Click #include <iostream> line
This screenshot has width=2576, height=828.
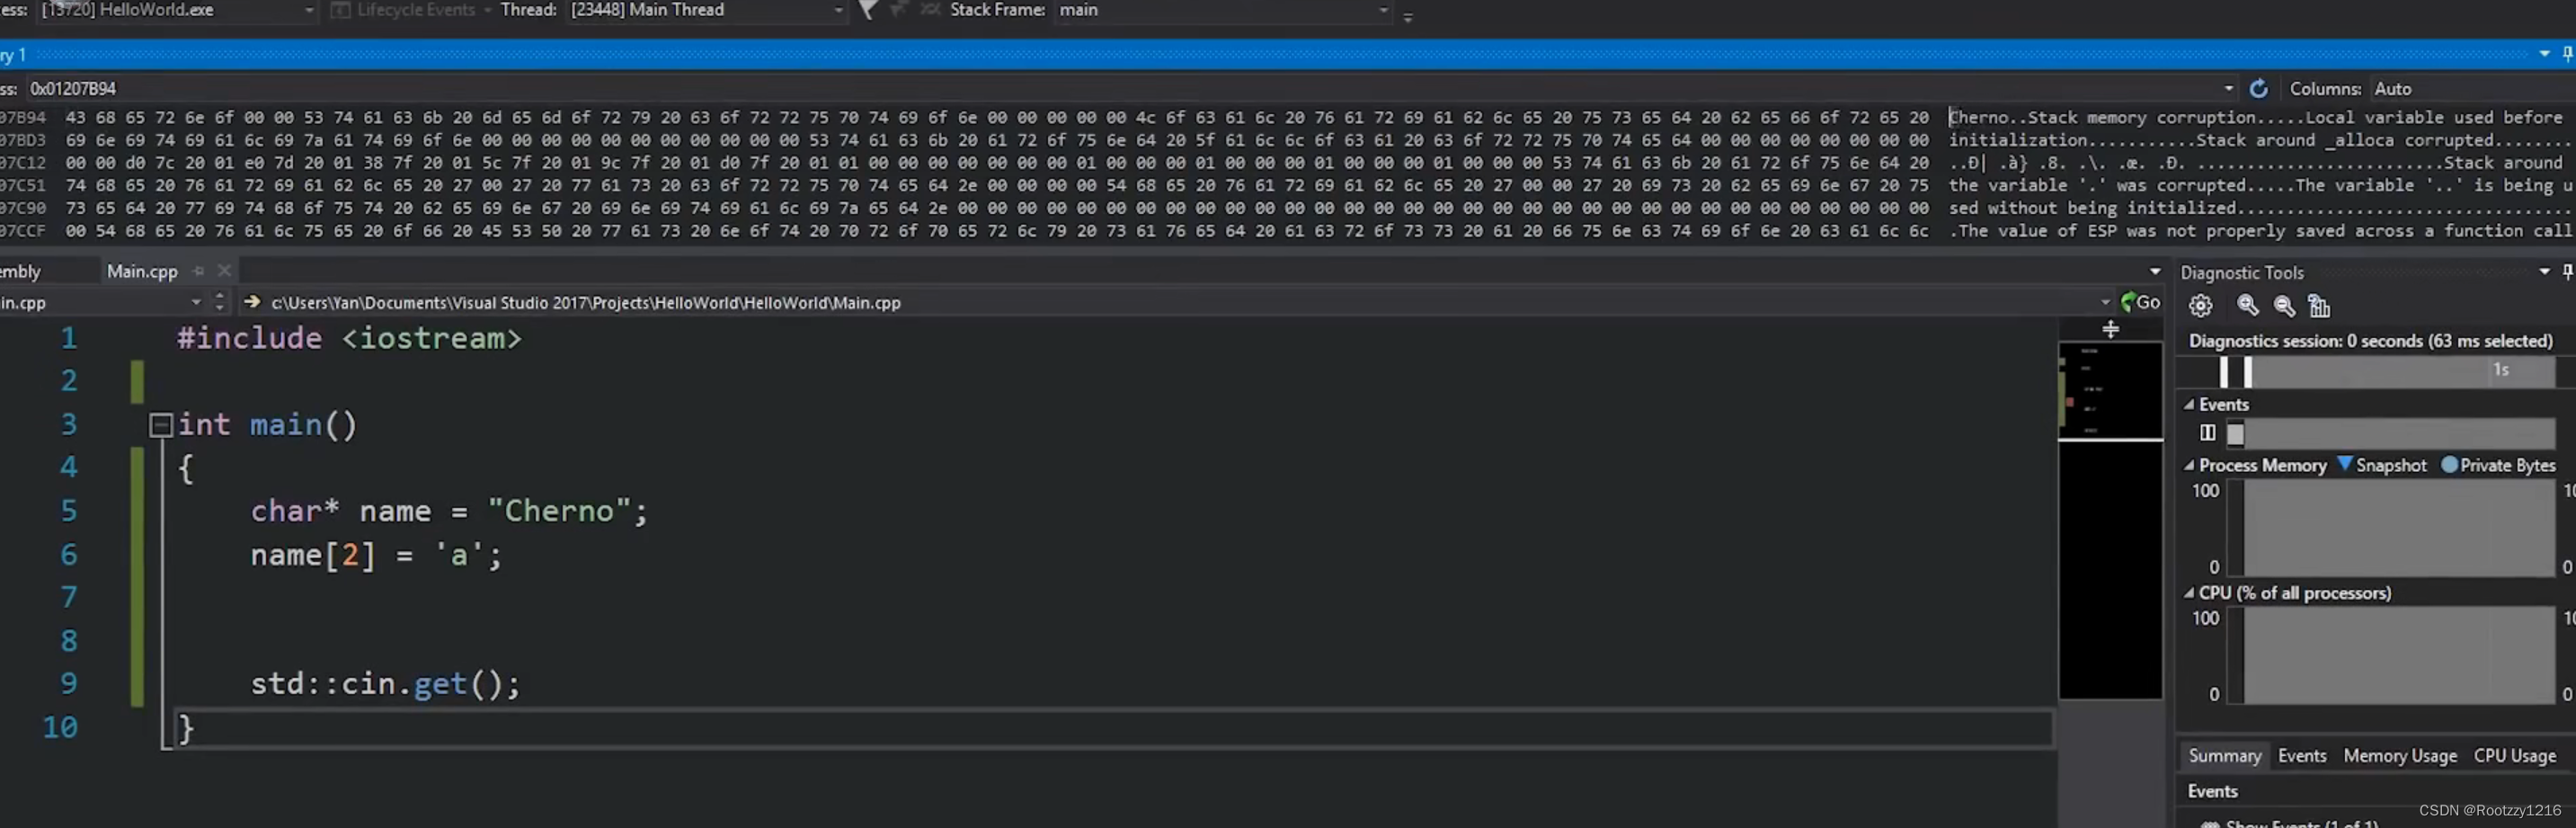tap(349, 339)
